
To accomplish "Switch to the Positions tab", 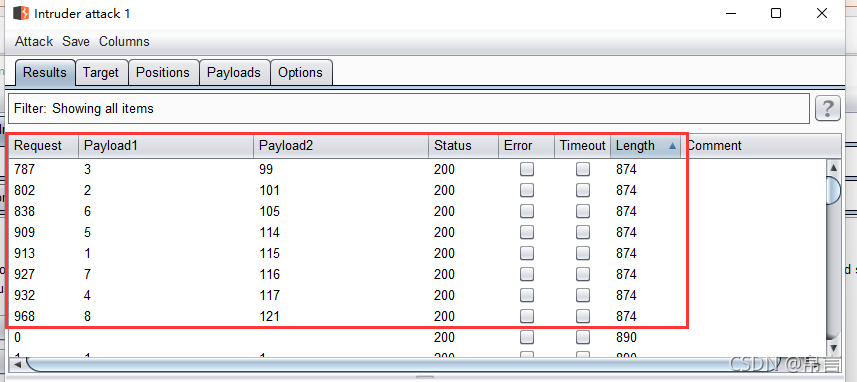I will 163,73.
